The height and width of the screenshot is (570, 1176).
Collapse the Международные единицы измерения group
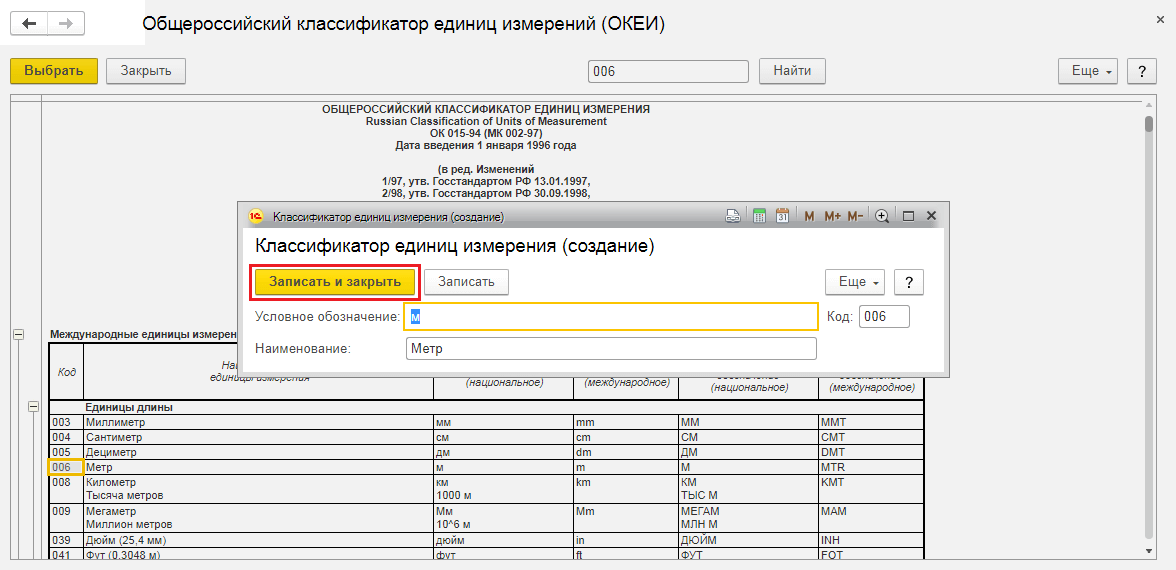point(19,335)
